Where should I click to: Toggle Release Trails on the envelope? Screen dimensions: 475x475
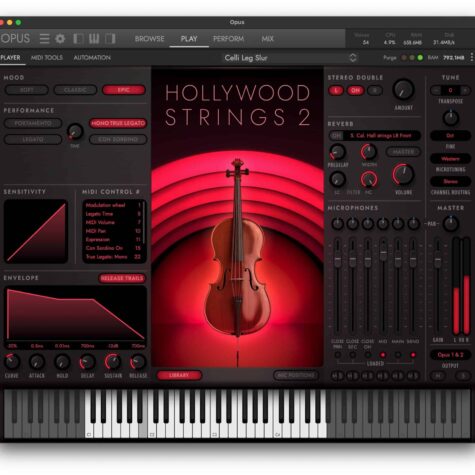click(122, 278)
